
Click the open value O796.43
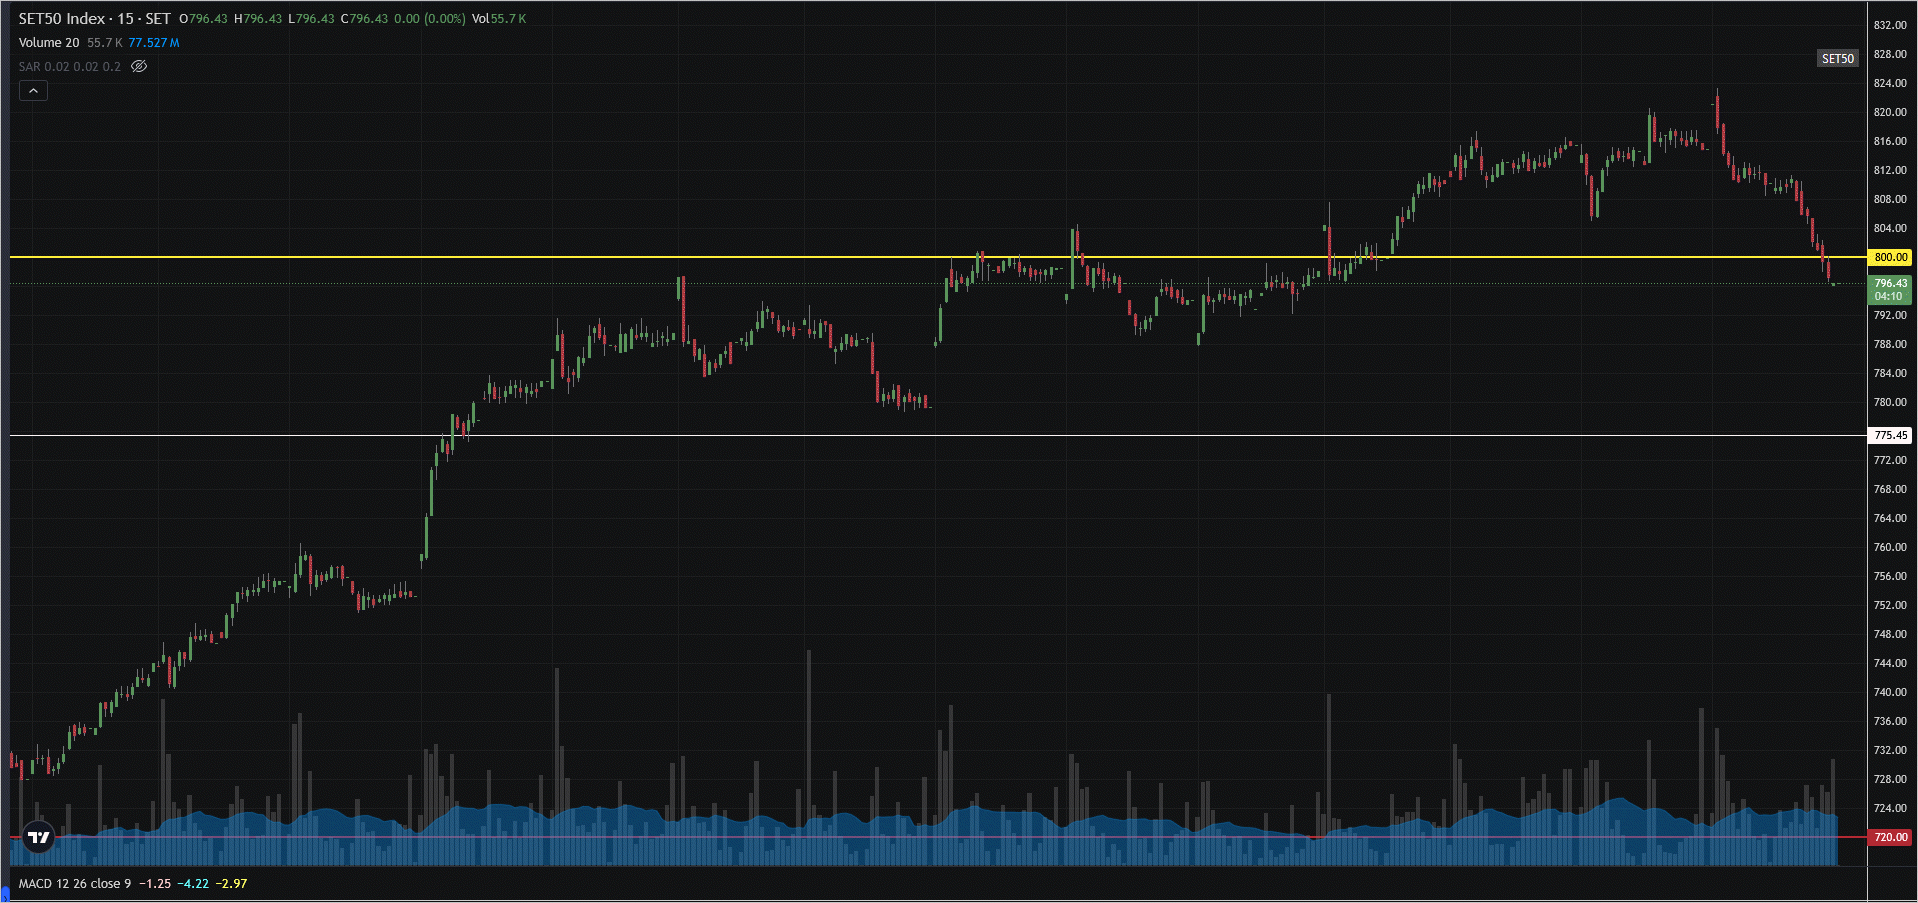tap(203, 19)
